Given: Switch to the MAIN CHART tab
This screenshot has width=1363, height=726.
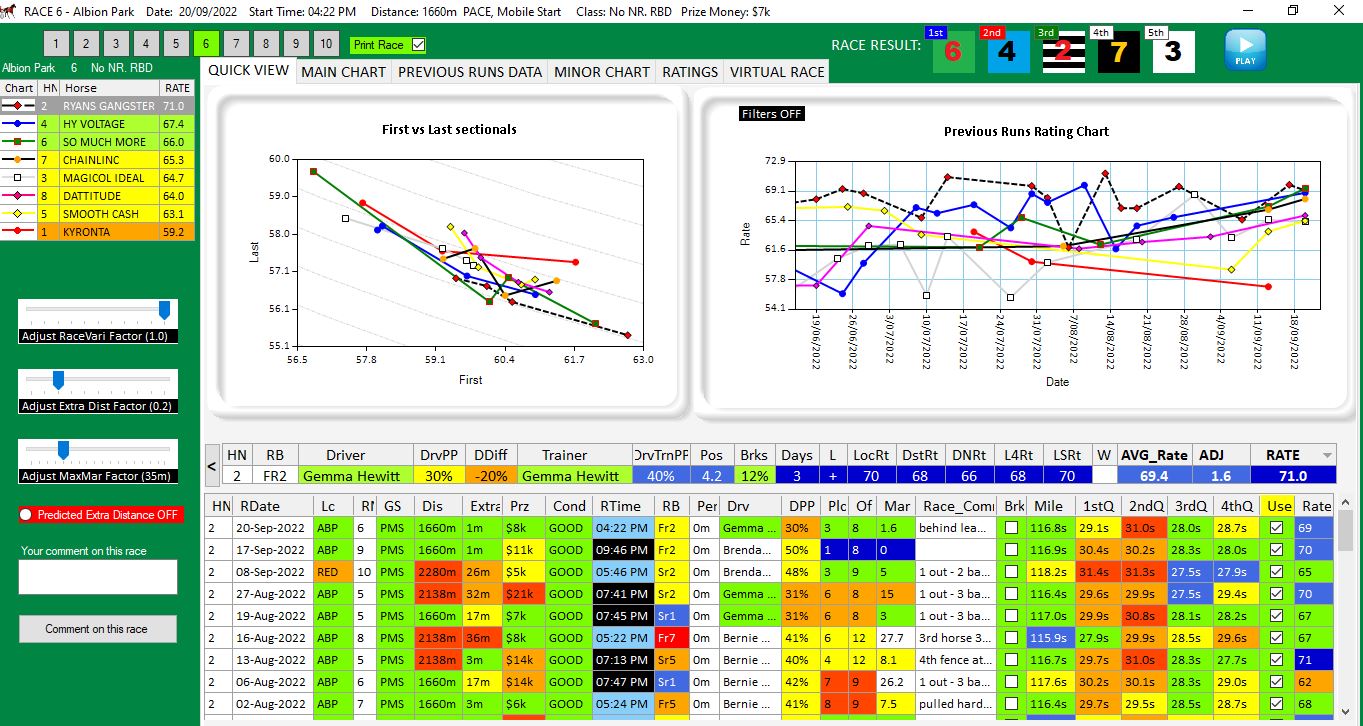Looking at the screenshot, I should coord(343,72).
